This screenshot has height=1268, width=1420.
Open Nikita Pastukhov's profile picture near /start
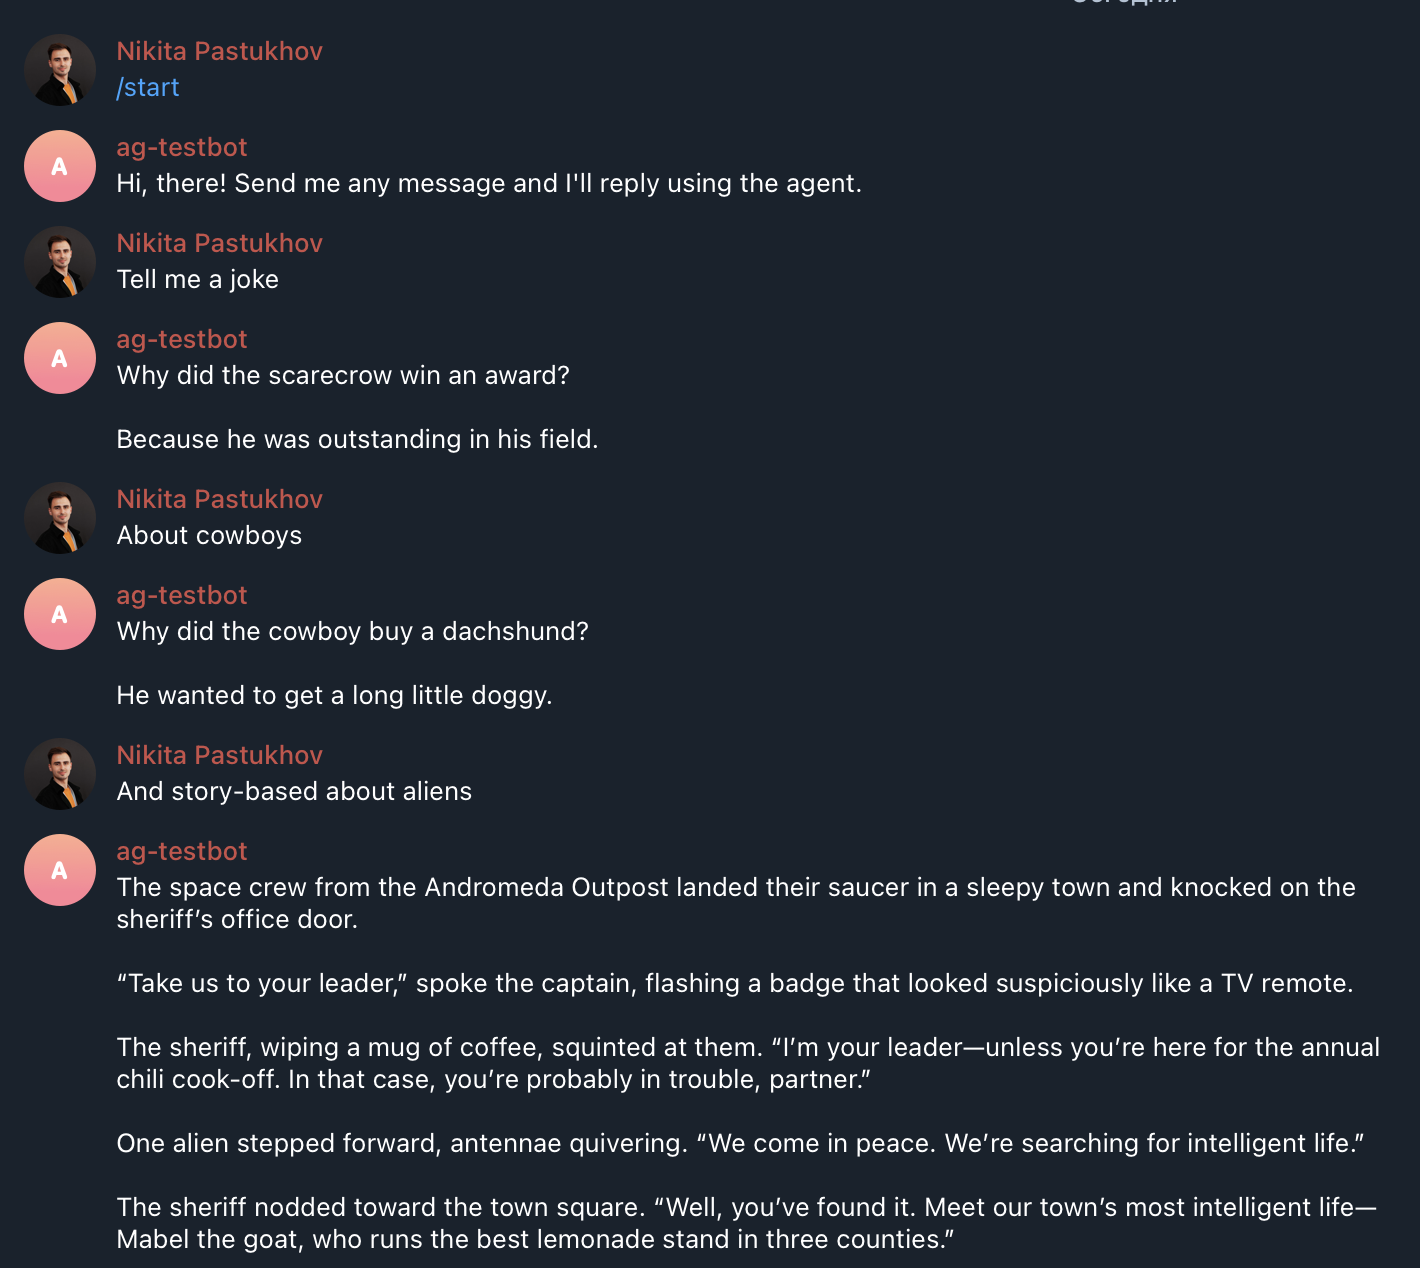(59, 70)
